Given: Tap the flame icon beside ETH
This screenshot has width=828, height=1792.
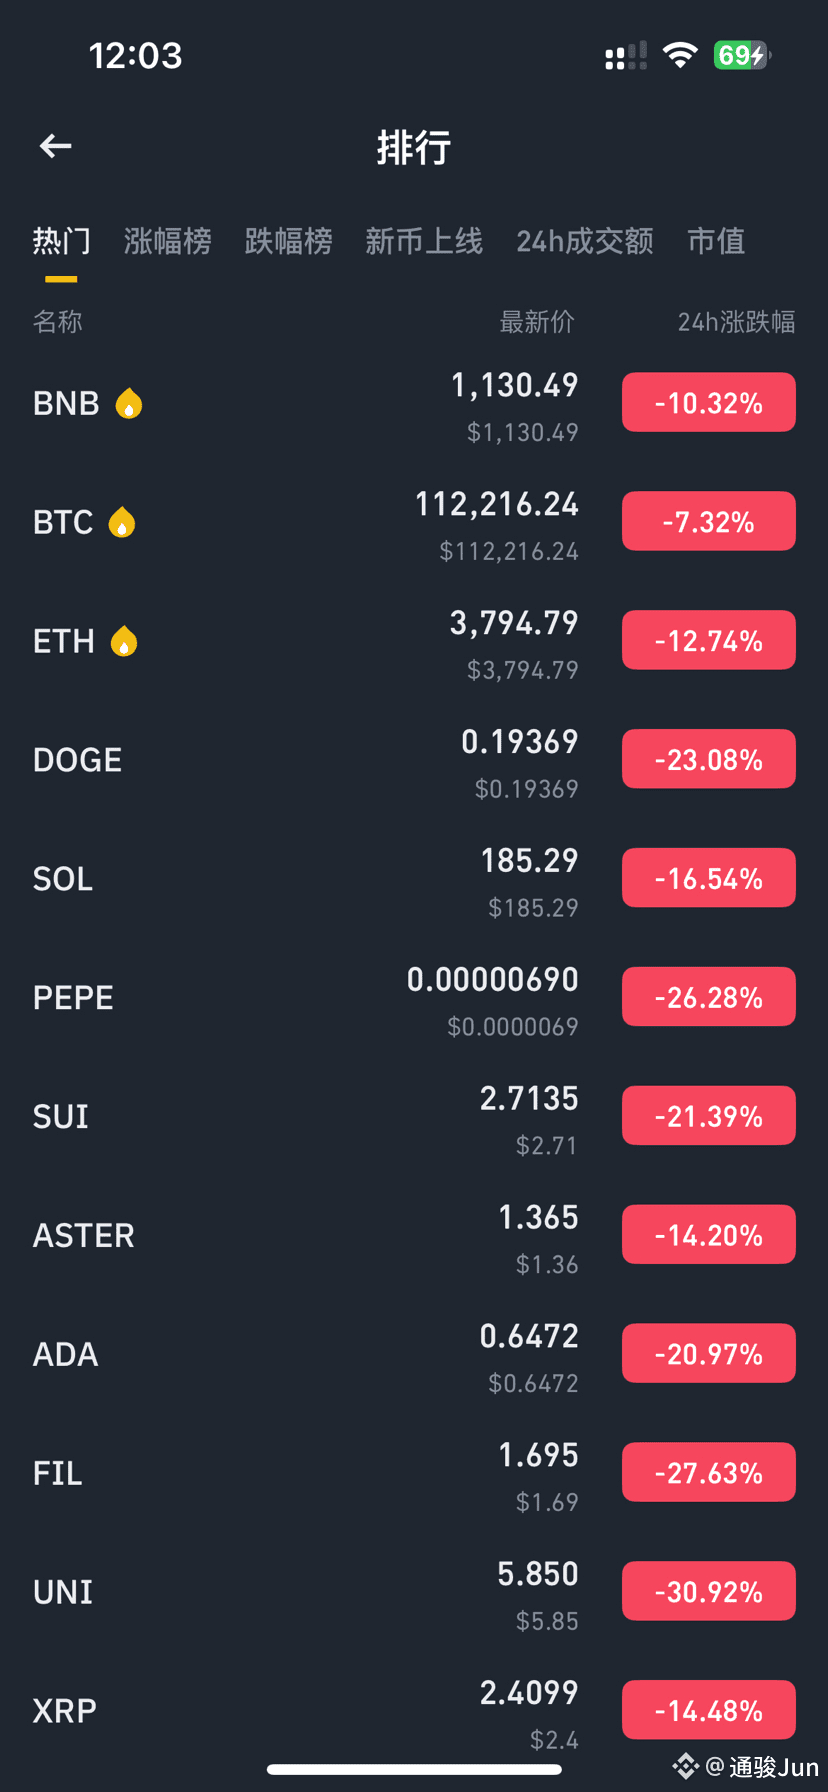Looking at the screenshot, I should click(124, 642).
